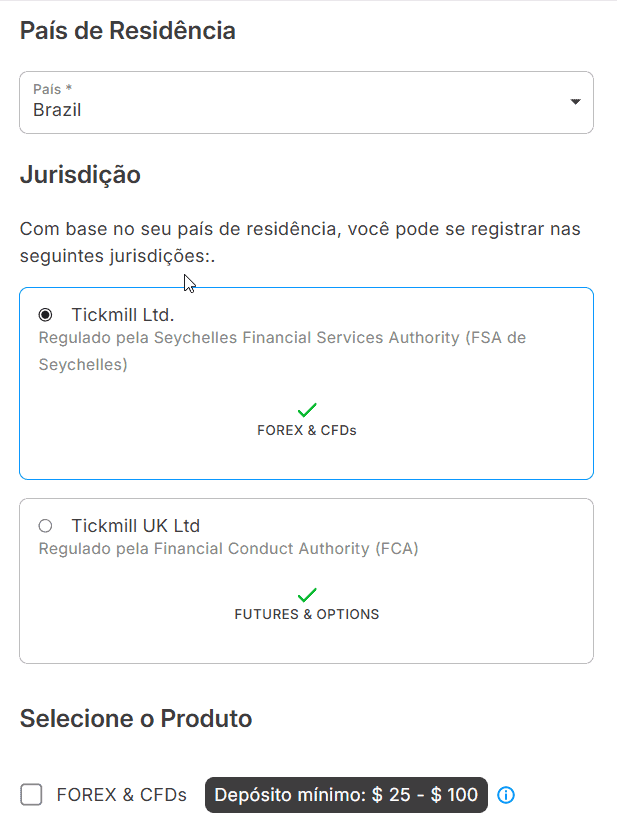This screenshot has height=835, width=617.
Task: Click the dropdown arrow on the País field
Action: click(x=576, y=101)
